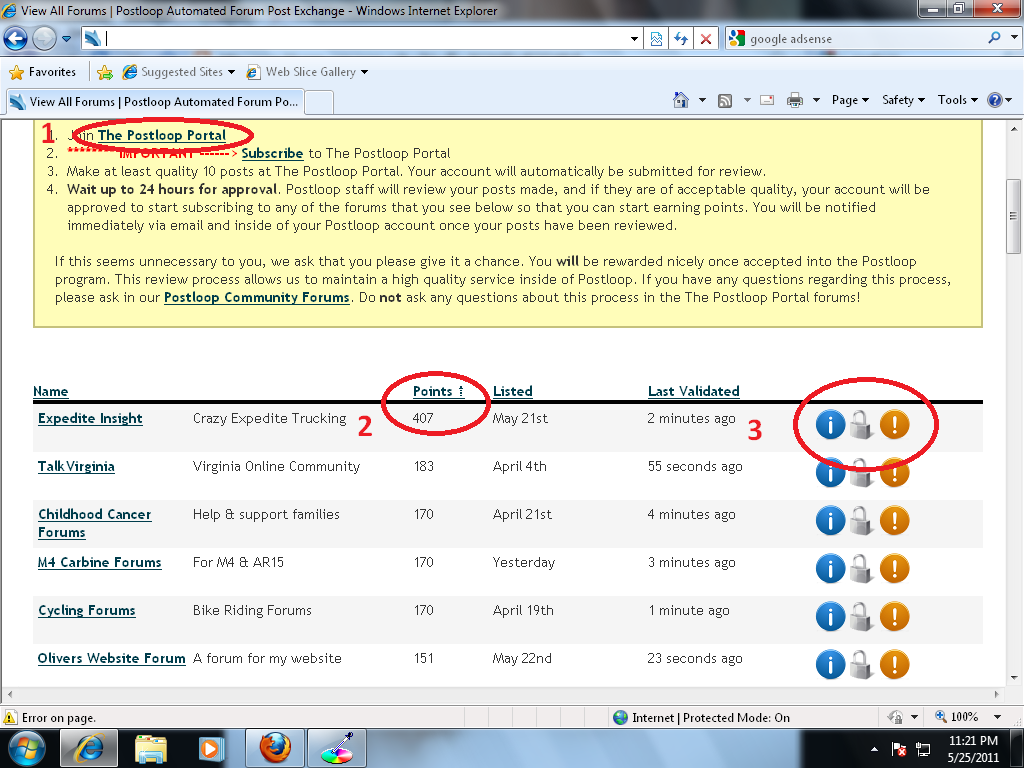
Task: Open the Print options dropdown arrow
Action: (x=816, y=101)
